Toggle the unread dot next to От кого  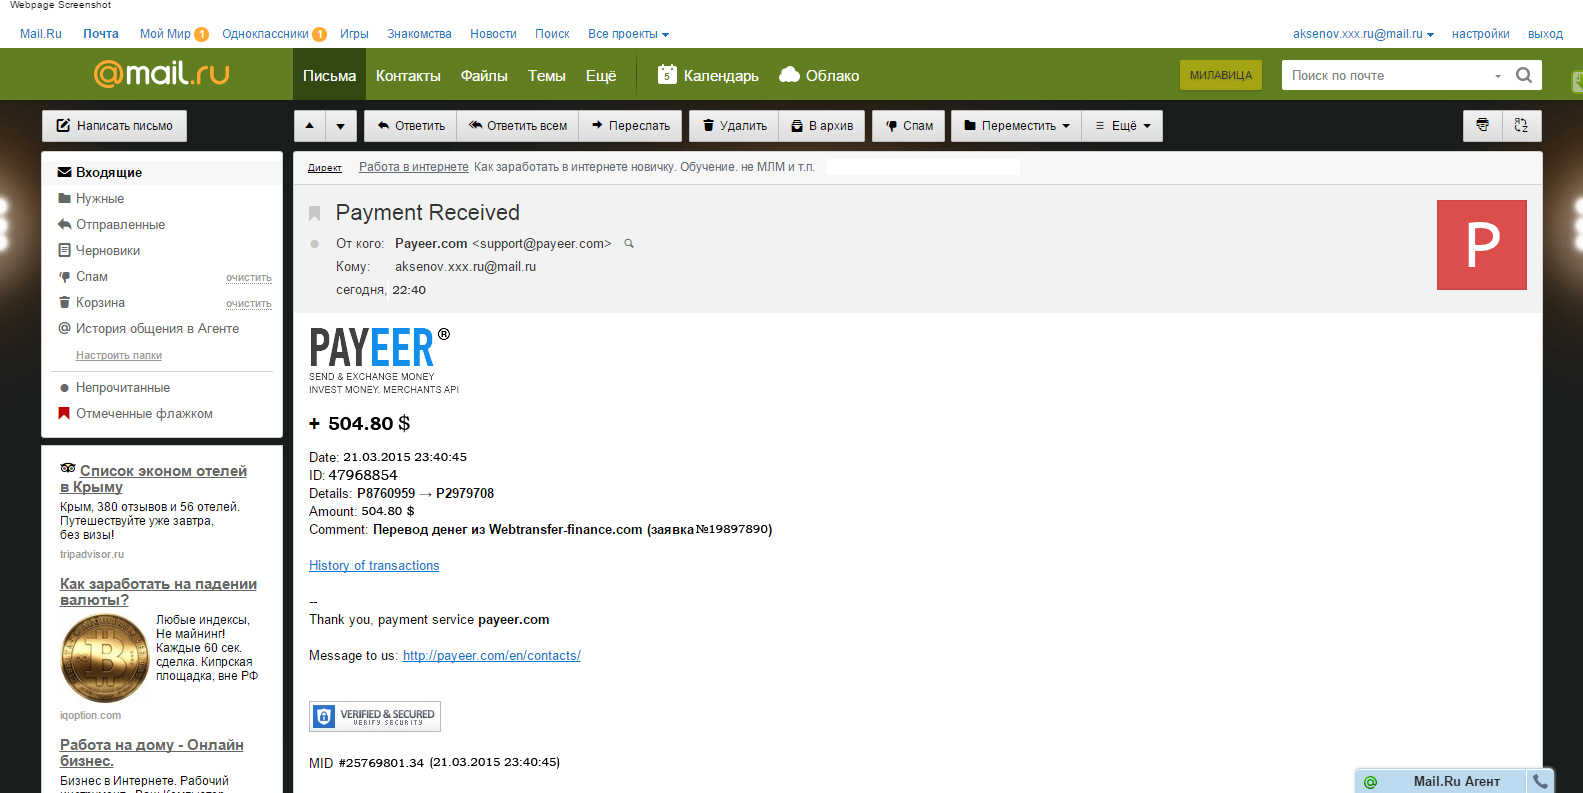point(314,244)
